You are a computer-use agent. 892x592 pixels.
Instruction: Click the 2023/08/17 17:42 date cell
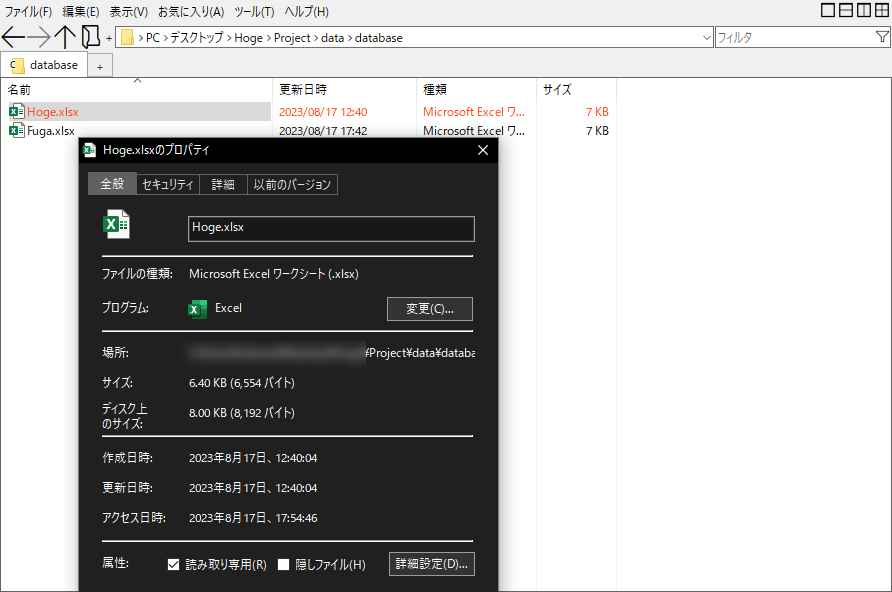point(323,131)
